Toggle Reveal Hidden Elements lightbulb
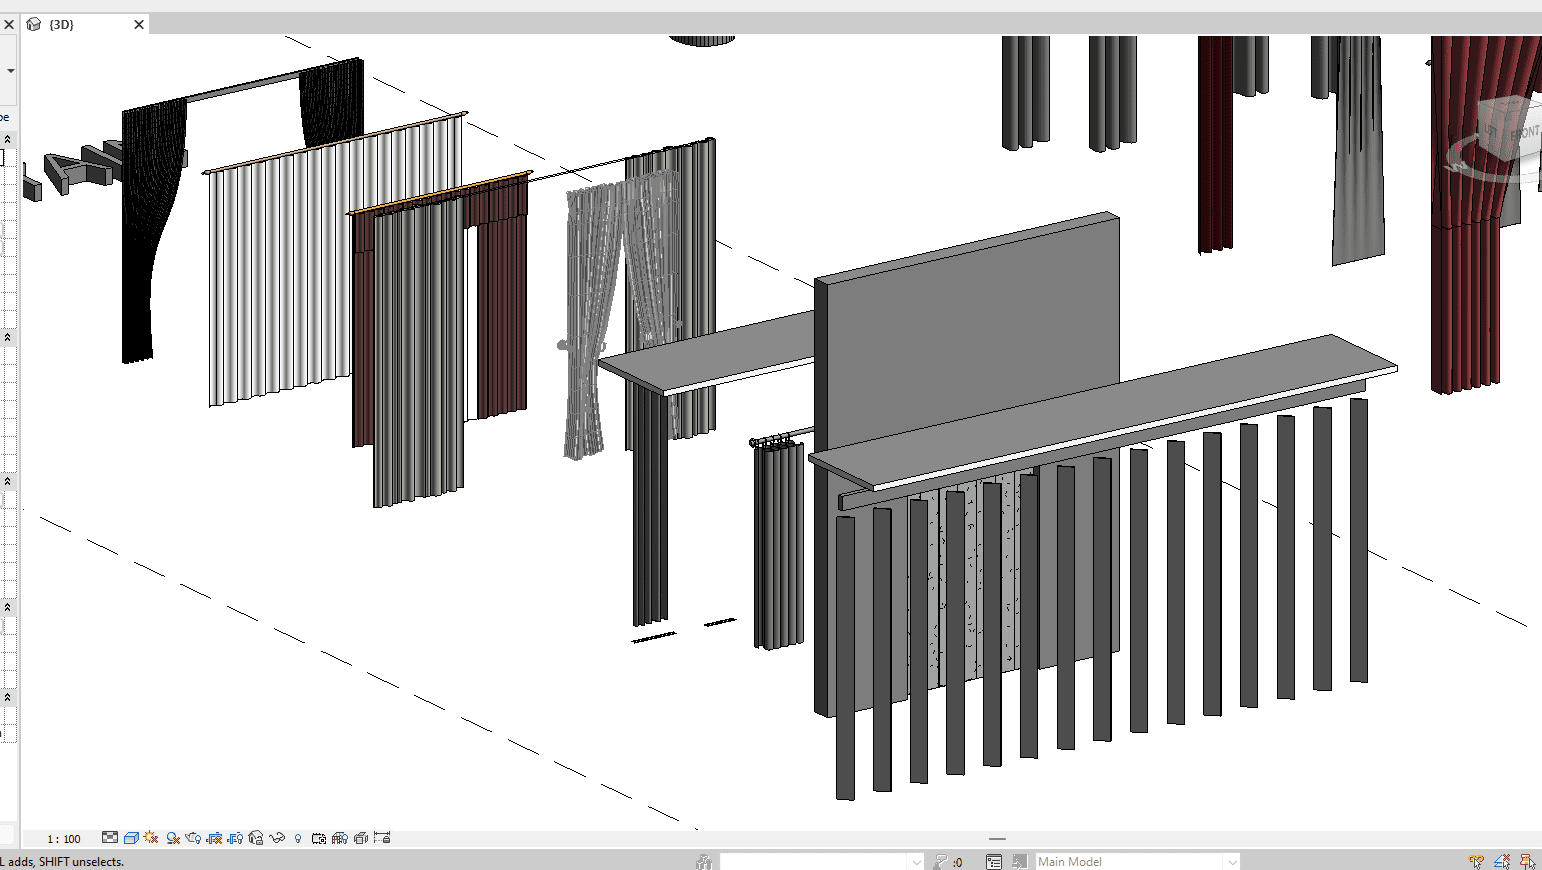 [x=298, y=838]
